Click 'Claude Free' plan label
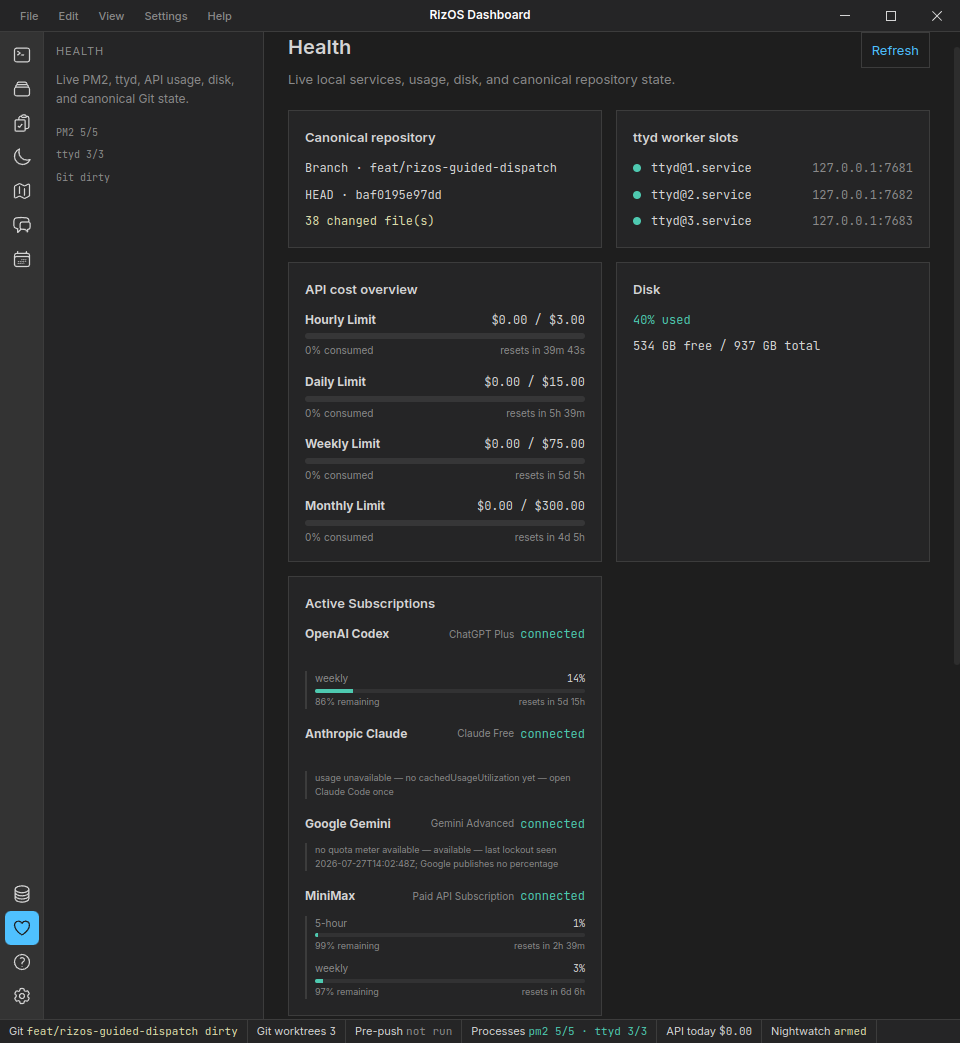The image size is (960, 1043). coord(485,734)
